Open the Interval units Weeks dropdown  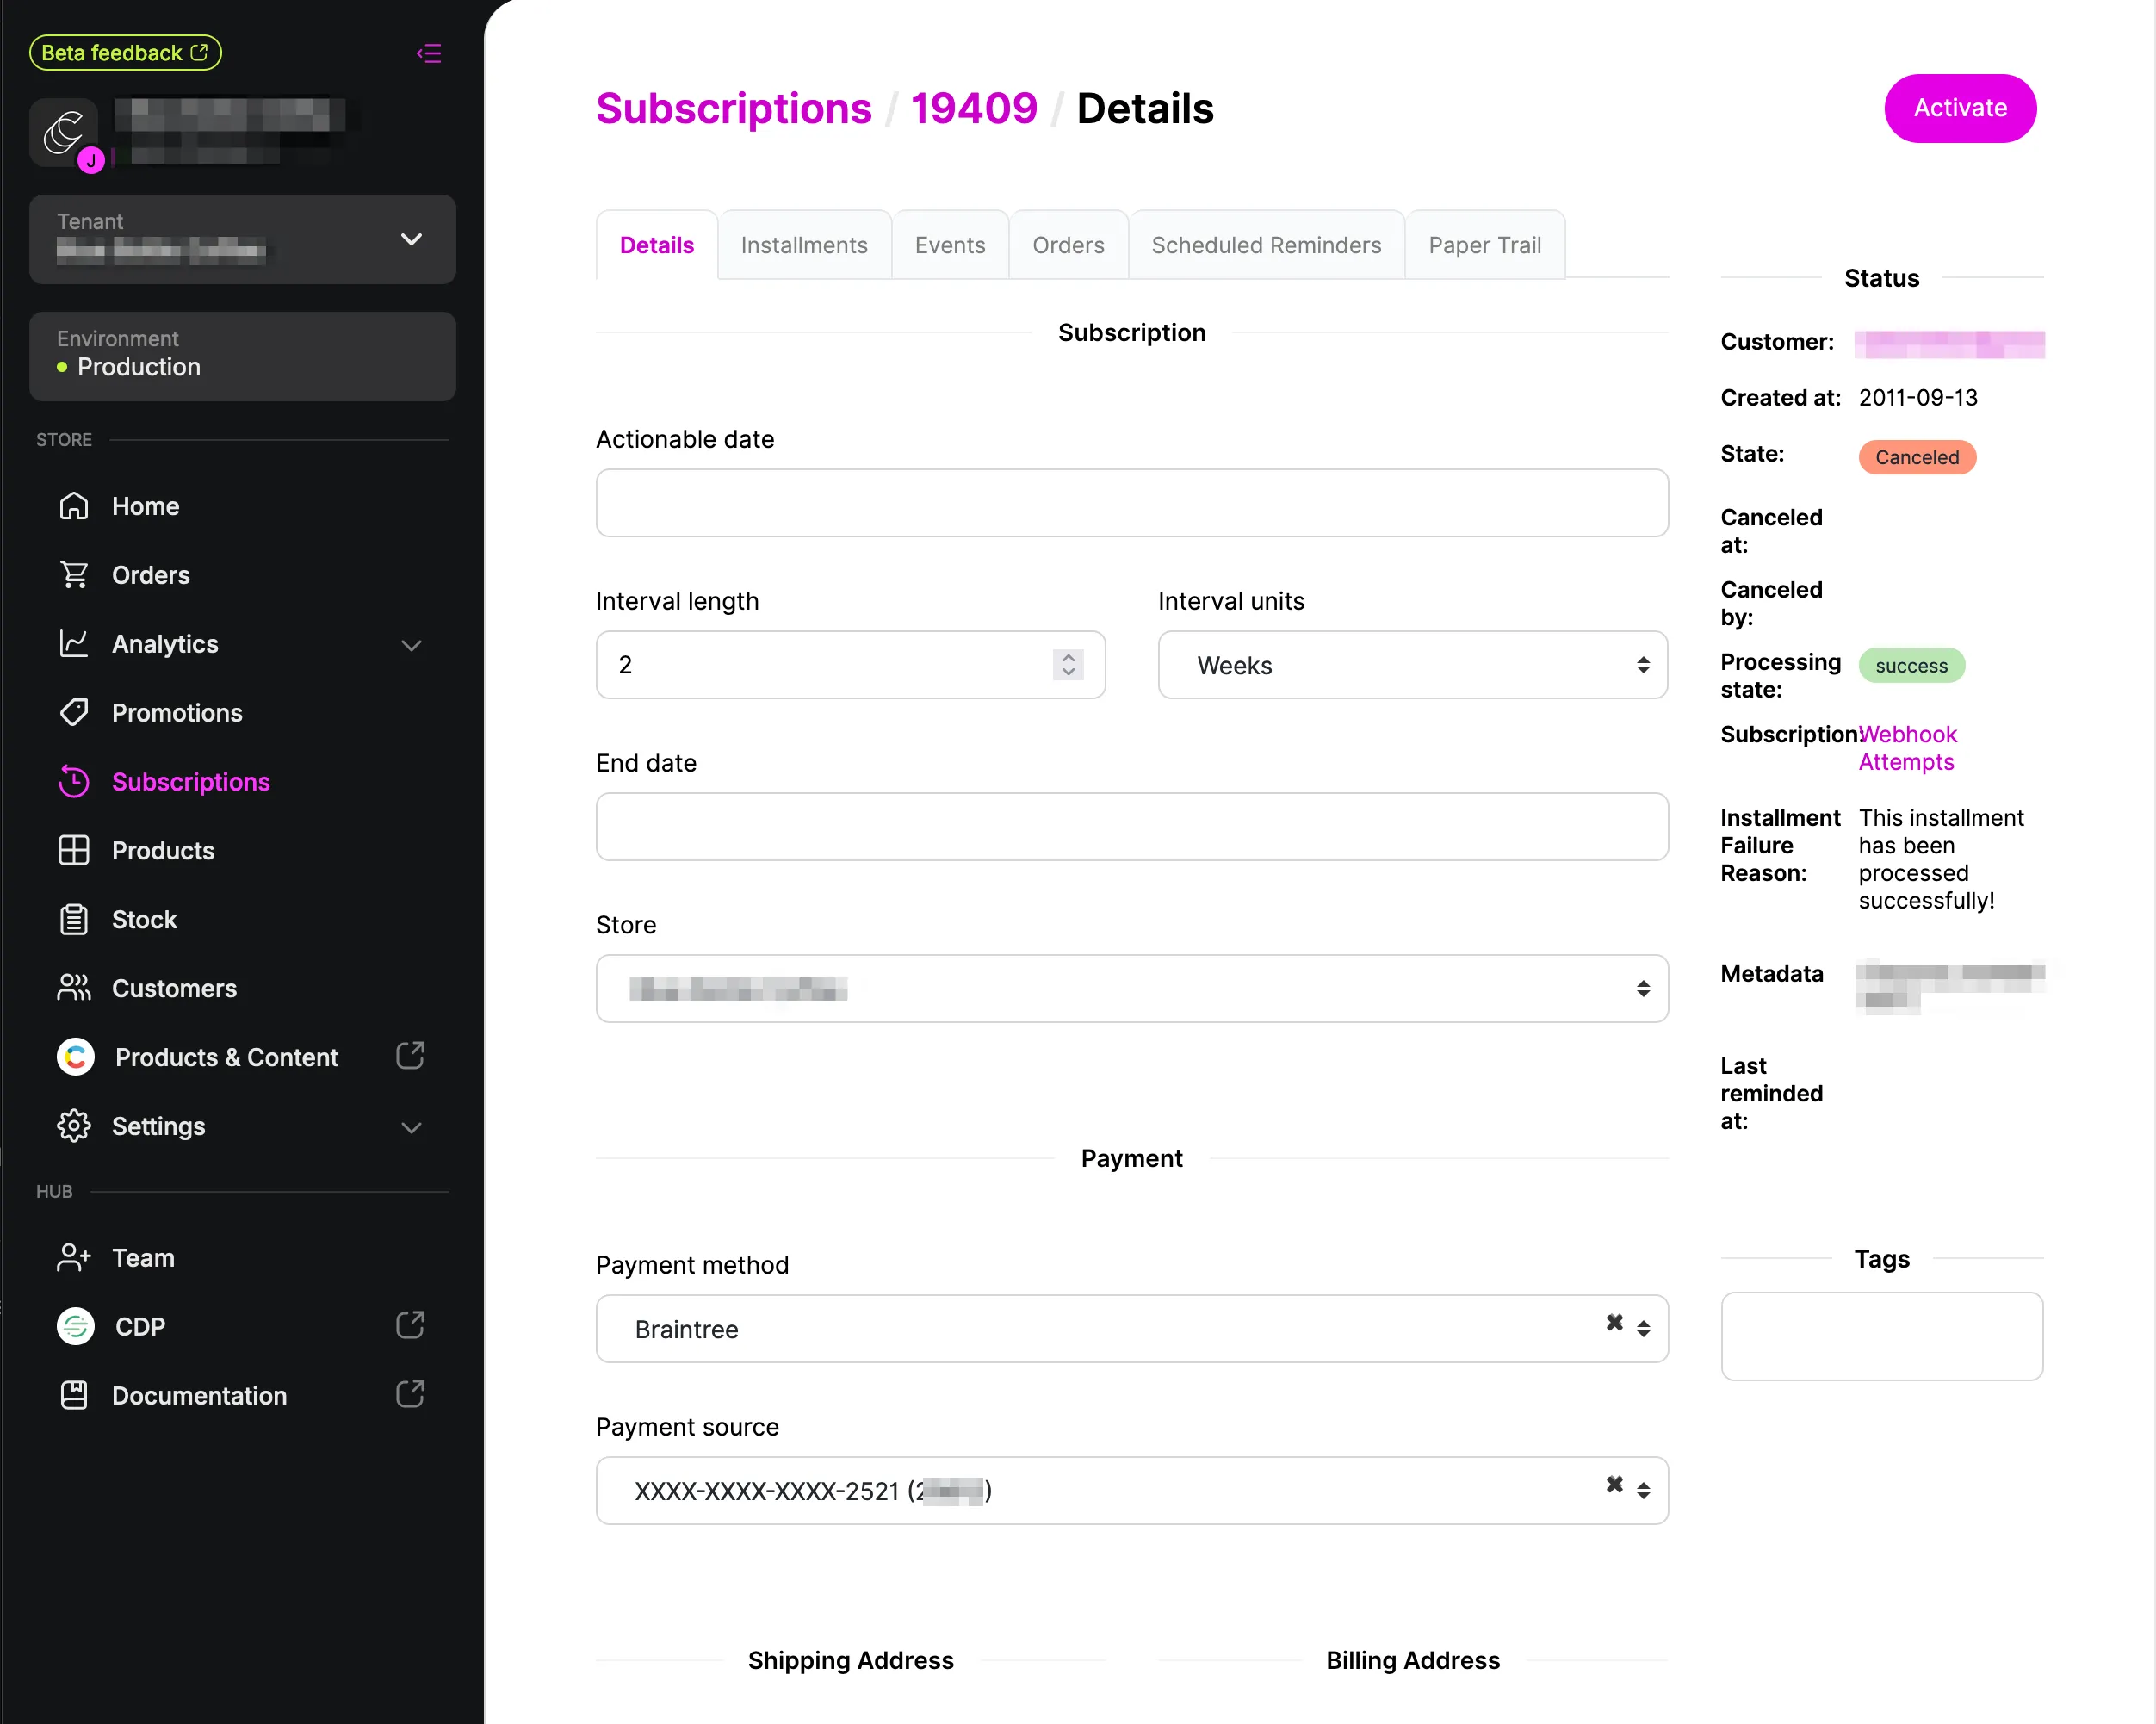pyautogui.click(x=1412, y=665)
